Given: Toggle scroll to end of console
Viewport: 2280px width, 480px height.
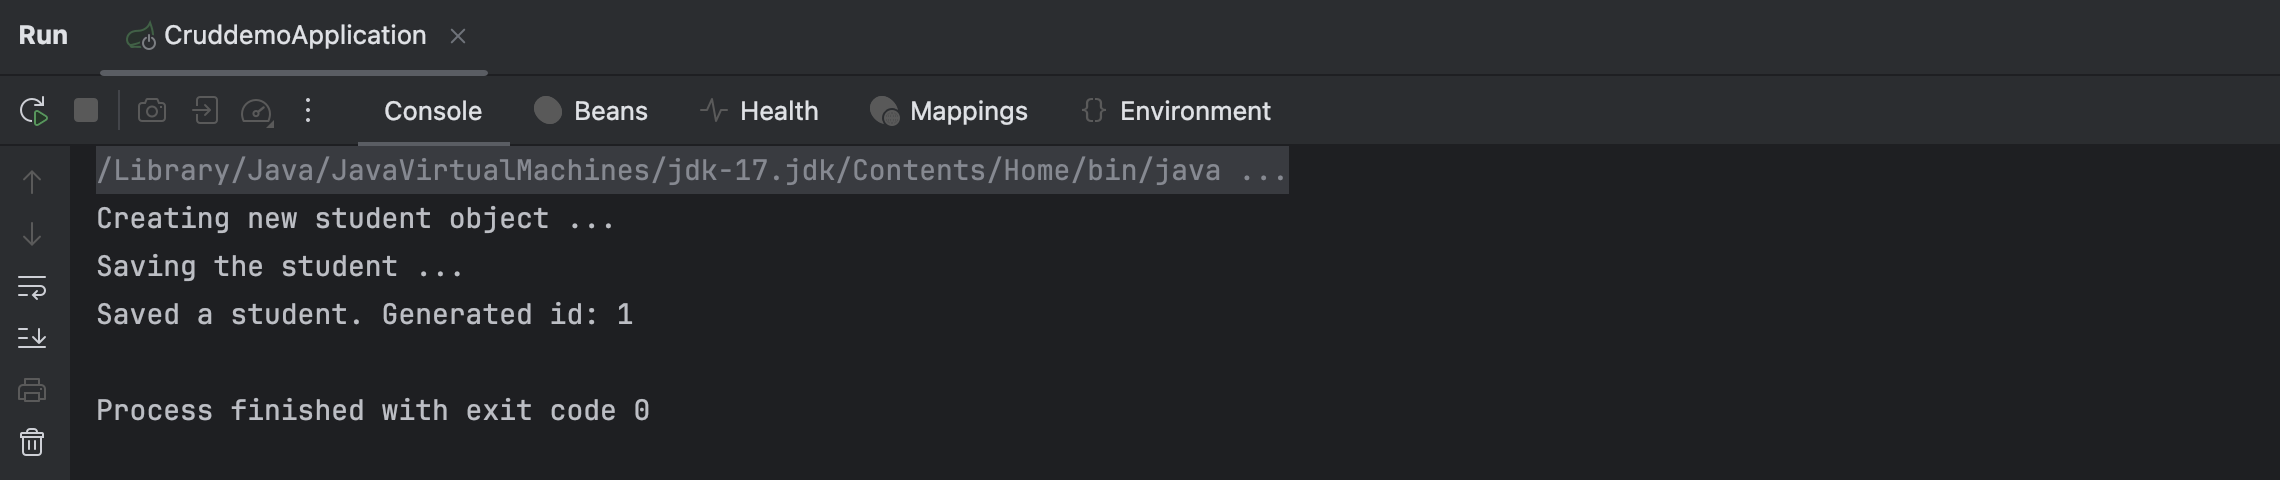Looking at the screenshot, I should tap(32, 338).
